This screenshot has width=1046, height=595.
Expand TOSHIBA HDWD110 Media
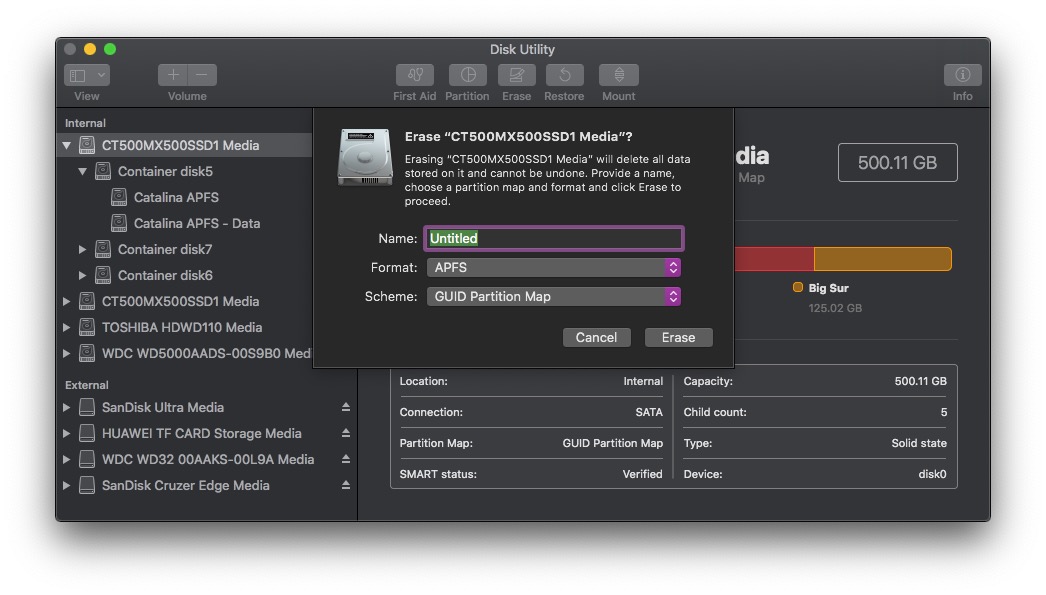click(66, 327)
